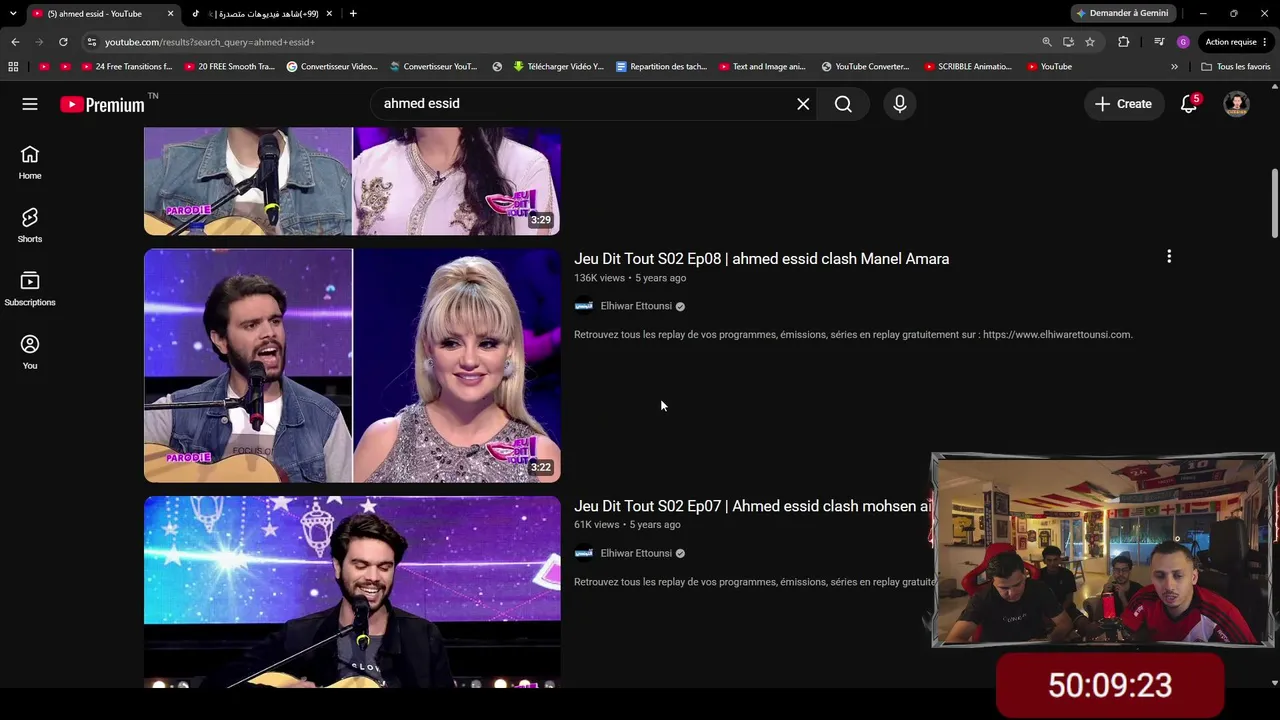Open the Convertisseur YouT... bookmark
This screenshot has height=720, width=1280.
pyautogui.click(x=435, y=67)
